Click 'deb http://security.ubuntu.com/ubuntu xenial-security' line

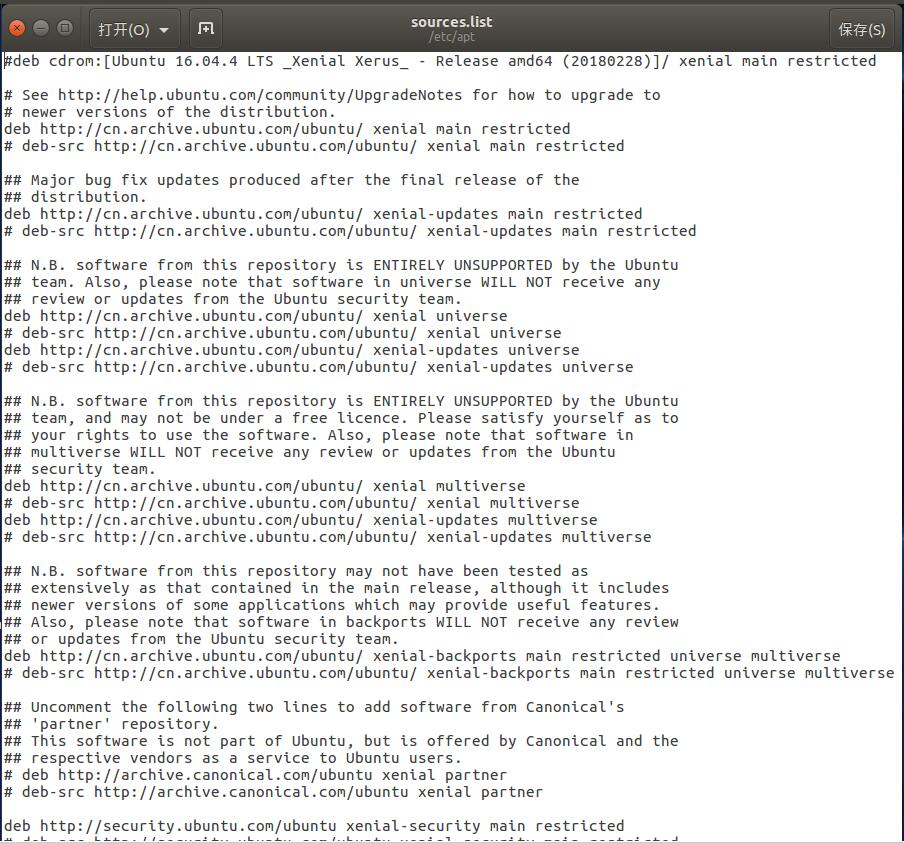314,826
